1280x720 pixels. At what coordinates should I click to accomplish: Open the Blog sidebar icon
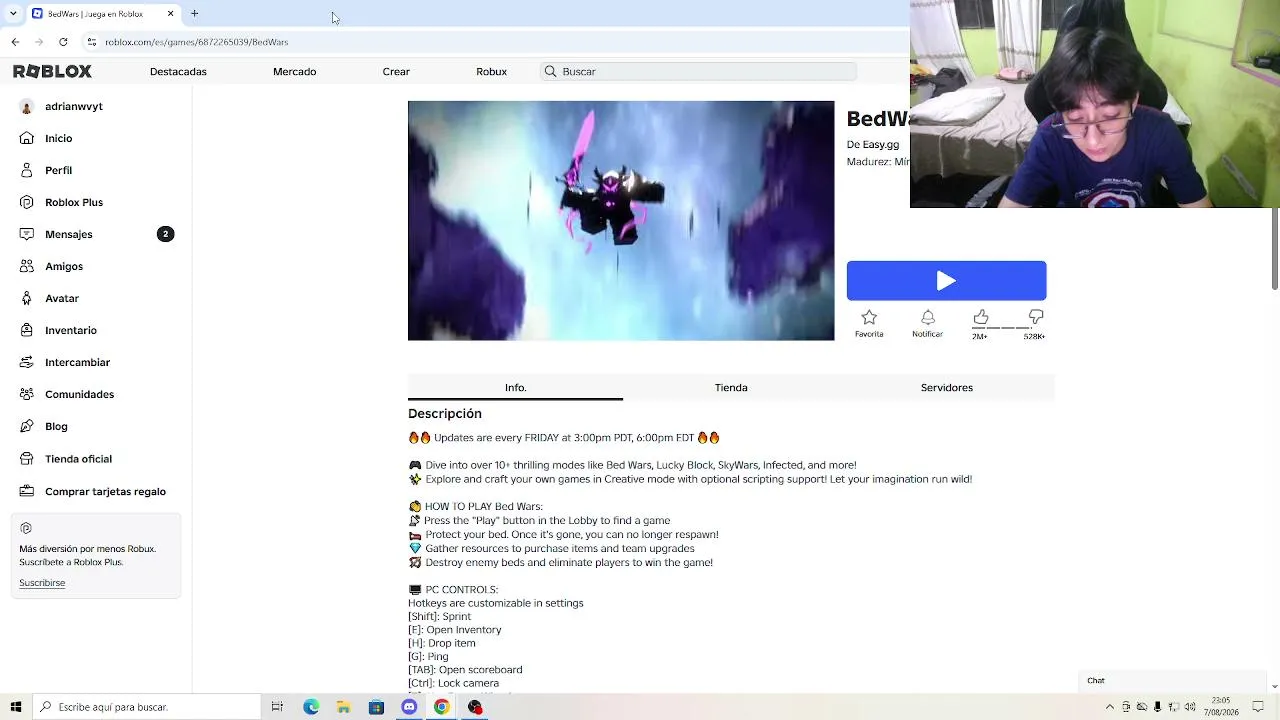(26, 426)
